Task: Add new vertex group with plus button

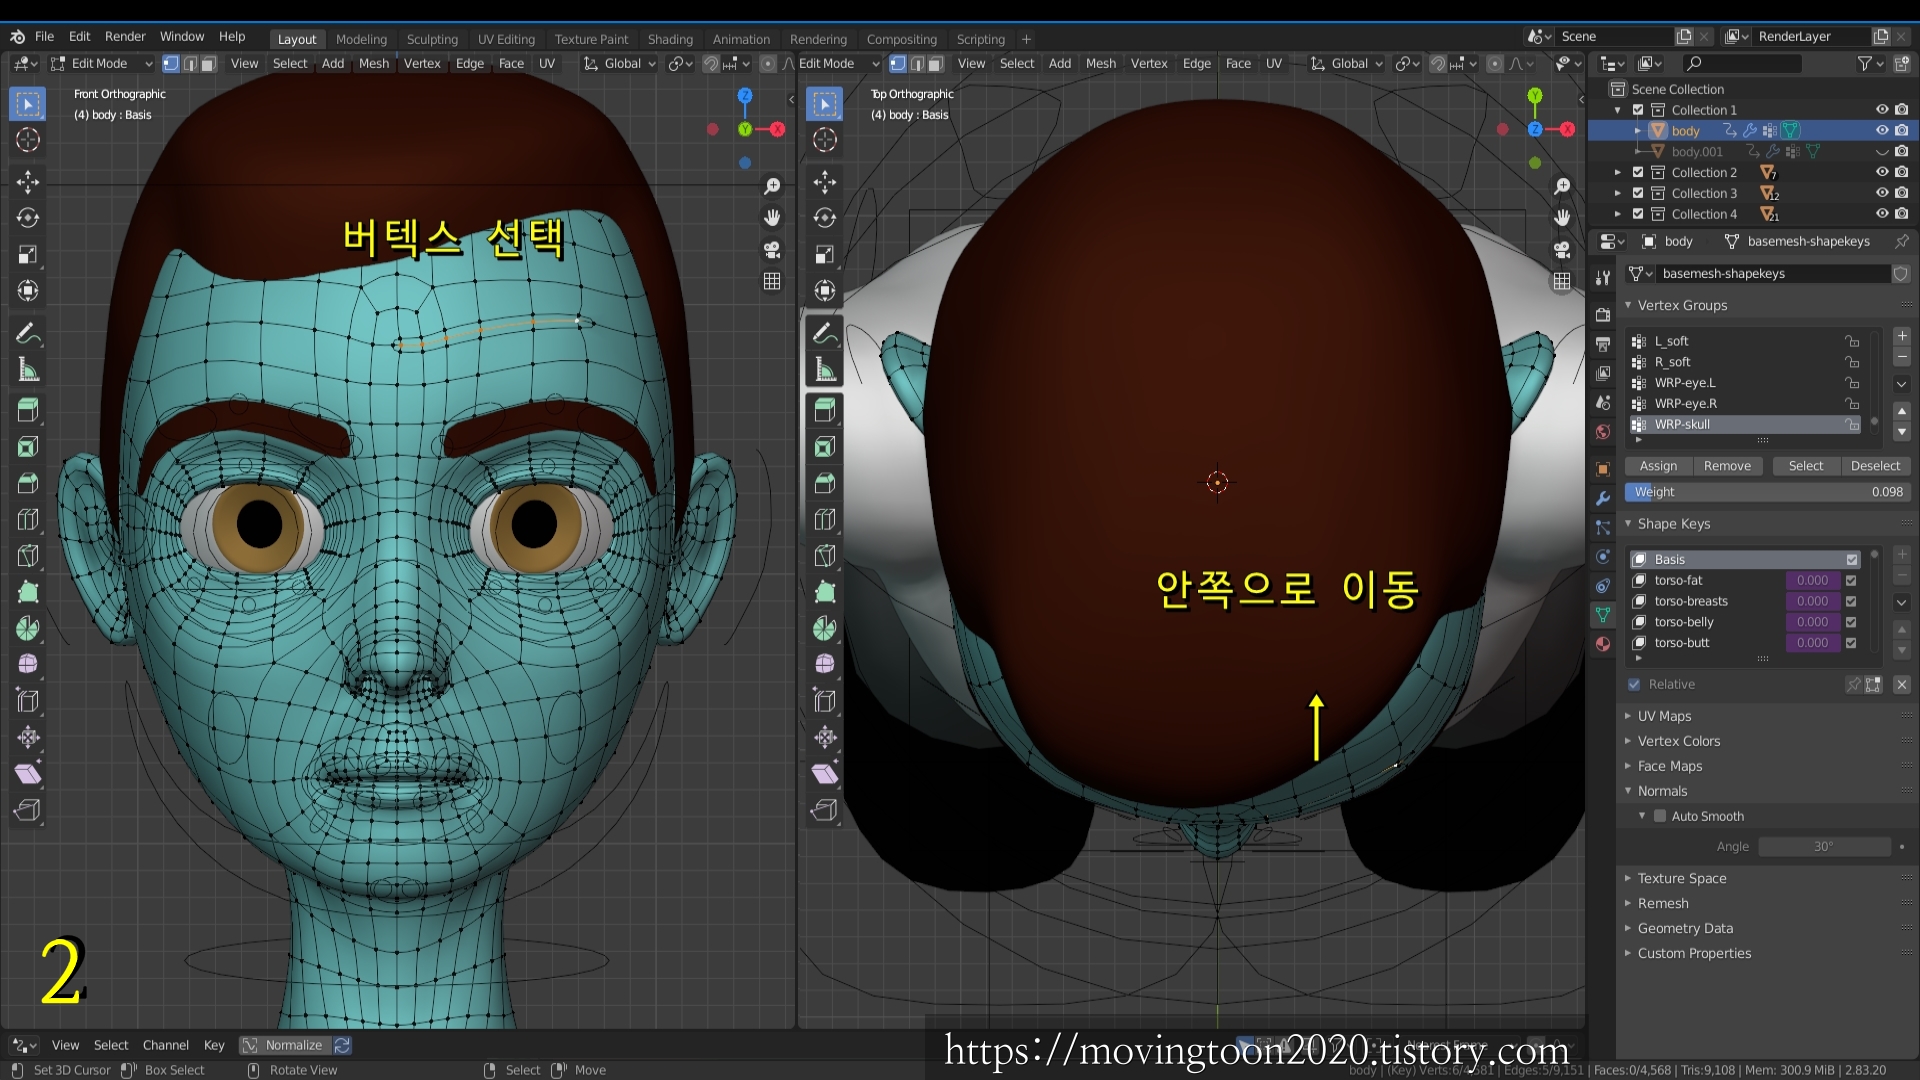Action: pos(1901,337)
